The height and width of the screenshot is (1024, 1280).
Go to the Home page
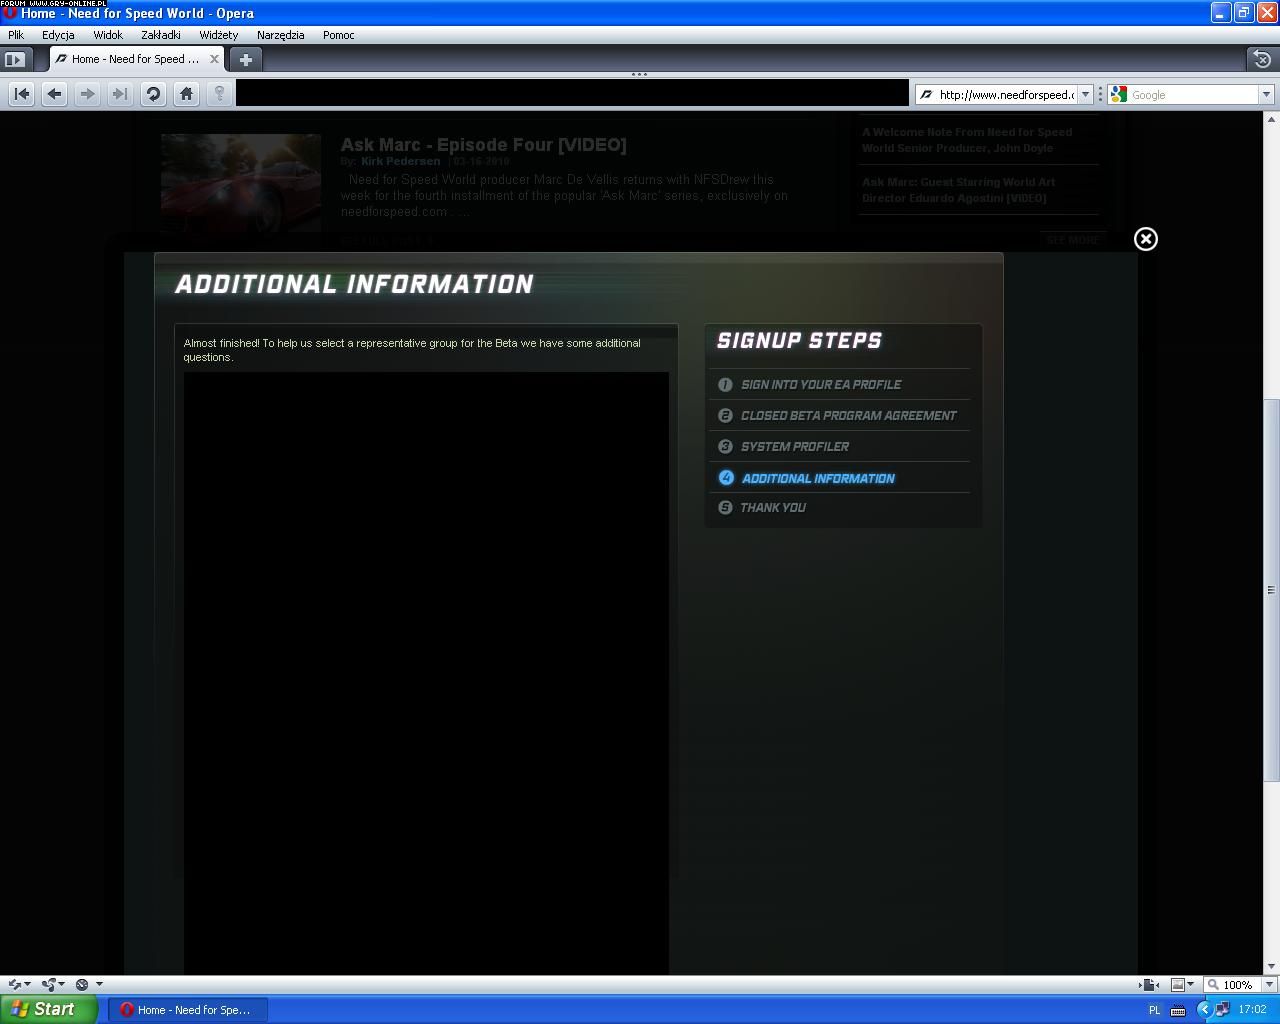186,94
